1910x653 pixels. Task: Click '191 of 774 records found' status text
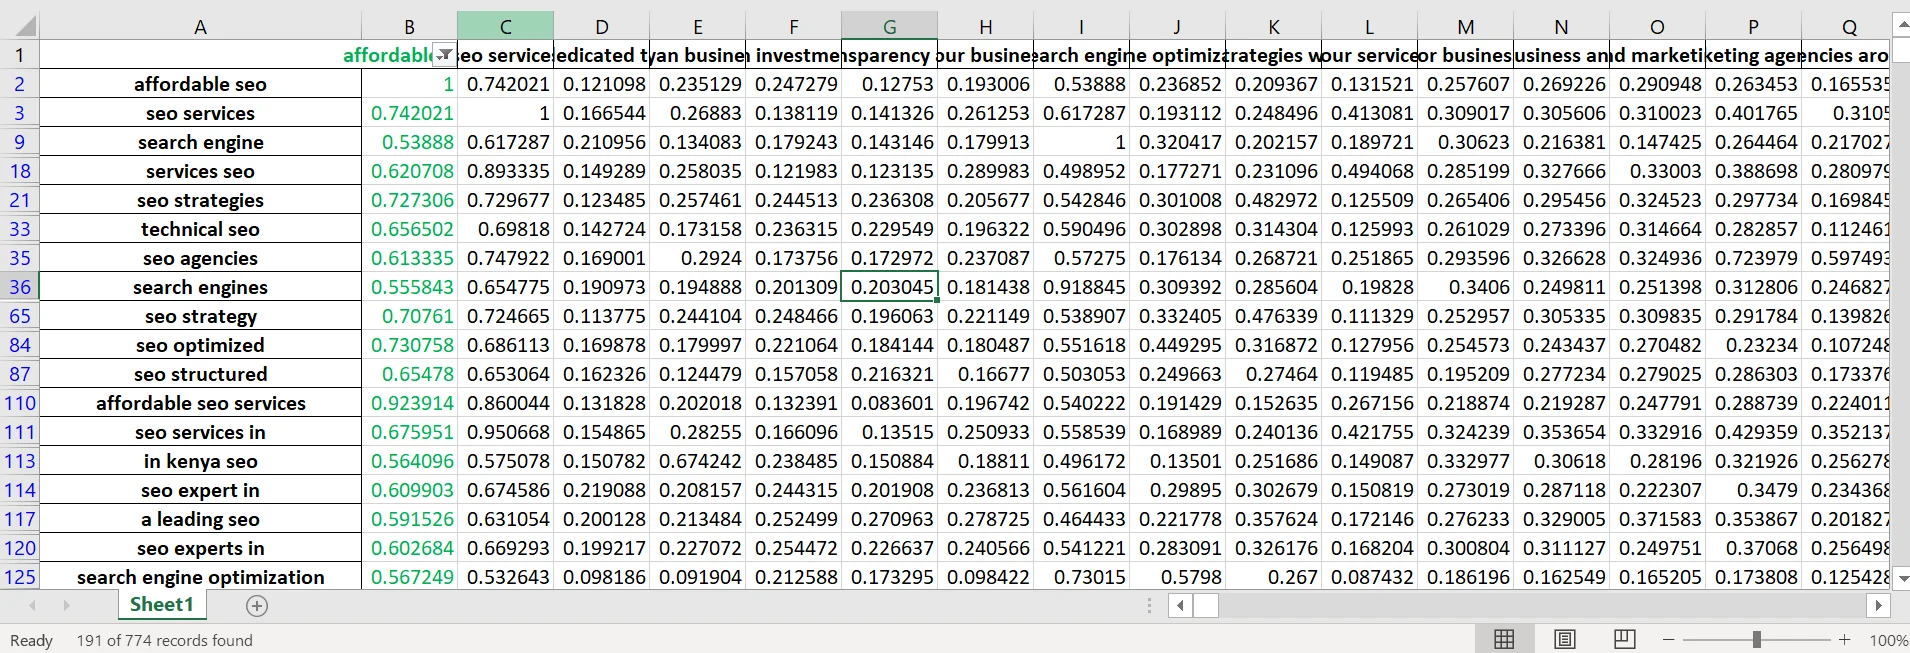click(x=165, y=640)
